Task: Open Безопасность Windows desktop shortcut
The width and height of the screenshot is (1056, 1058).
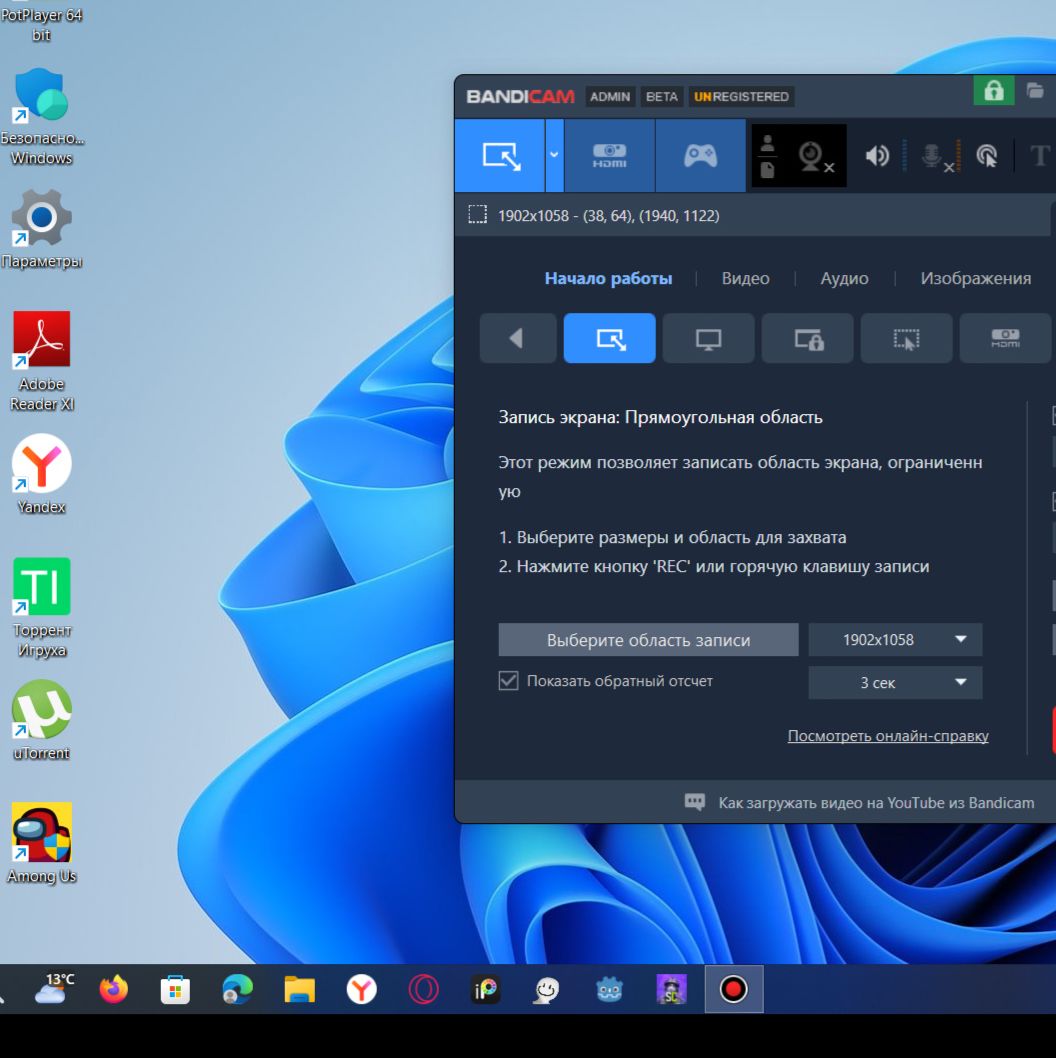Action: point(42,117)
